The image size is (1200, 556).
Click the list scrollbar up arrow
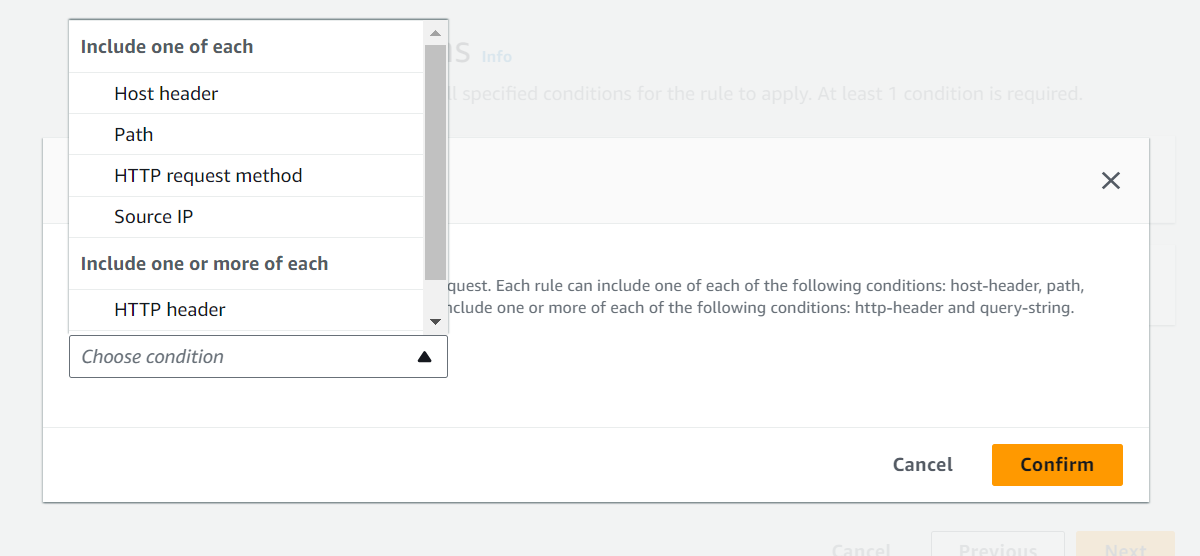pos(435,32)
